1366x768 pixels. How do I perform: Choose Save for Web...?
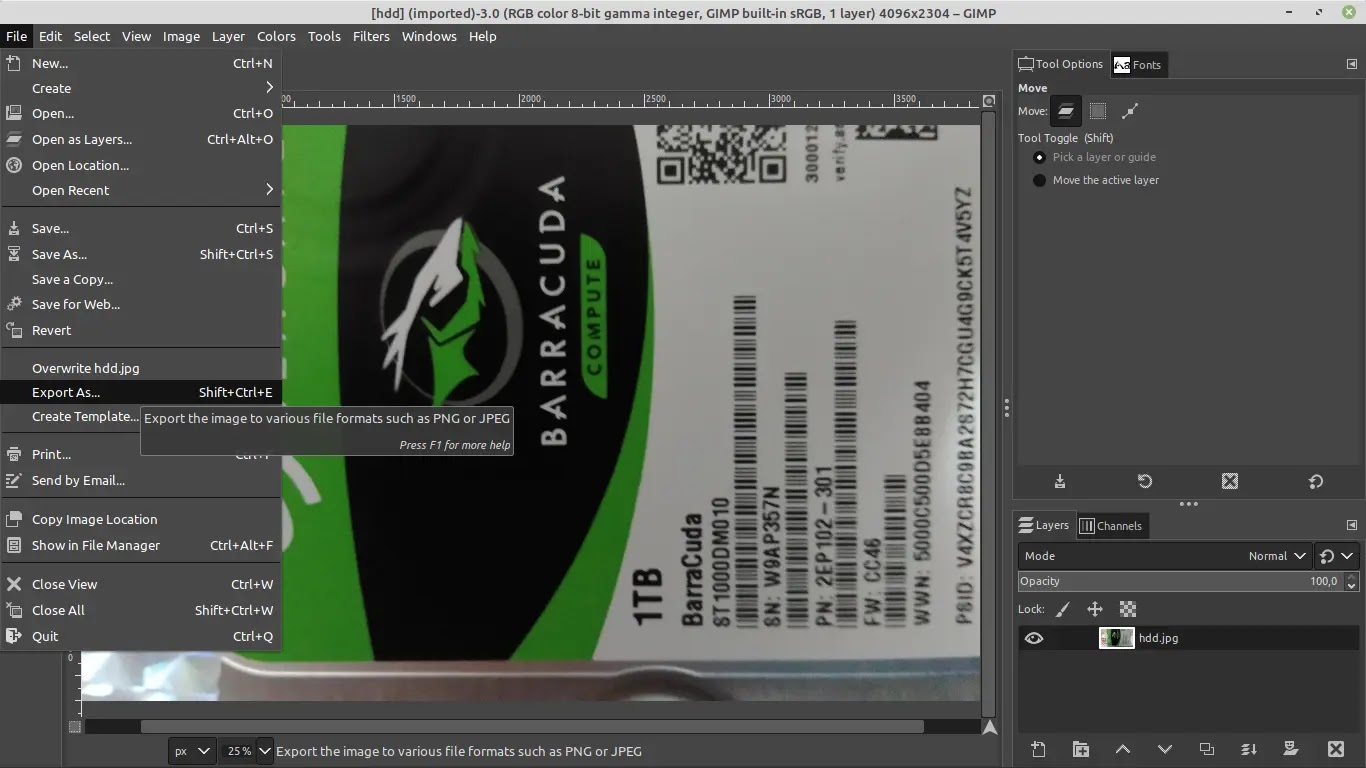141,304
